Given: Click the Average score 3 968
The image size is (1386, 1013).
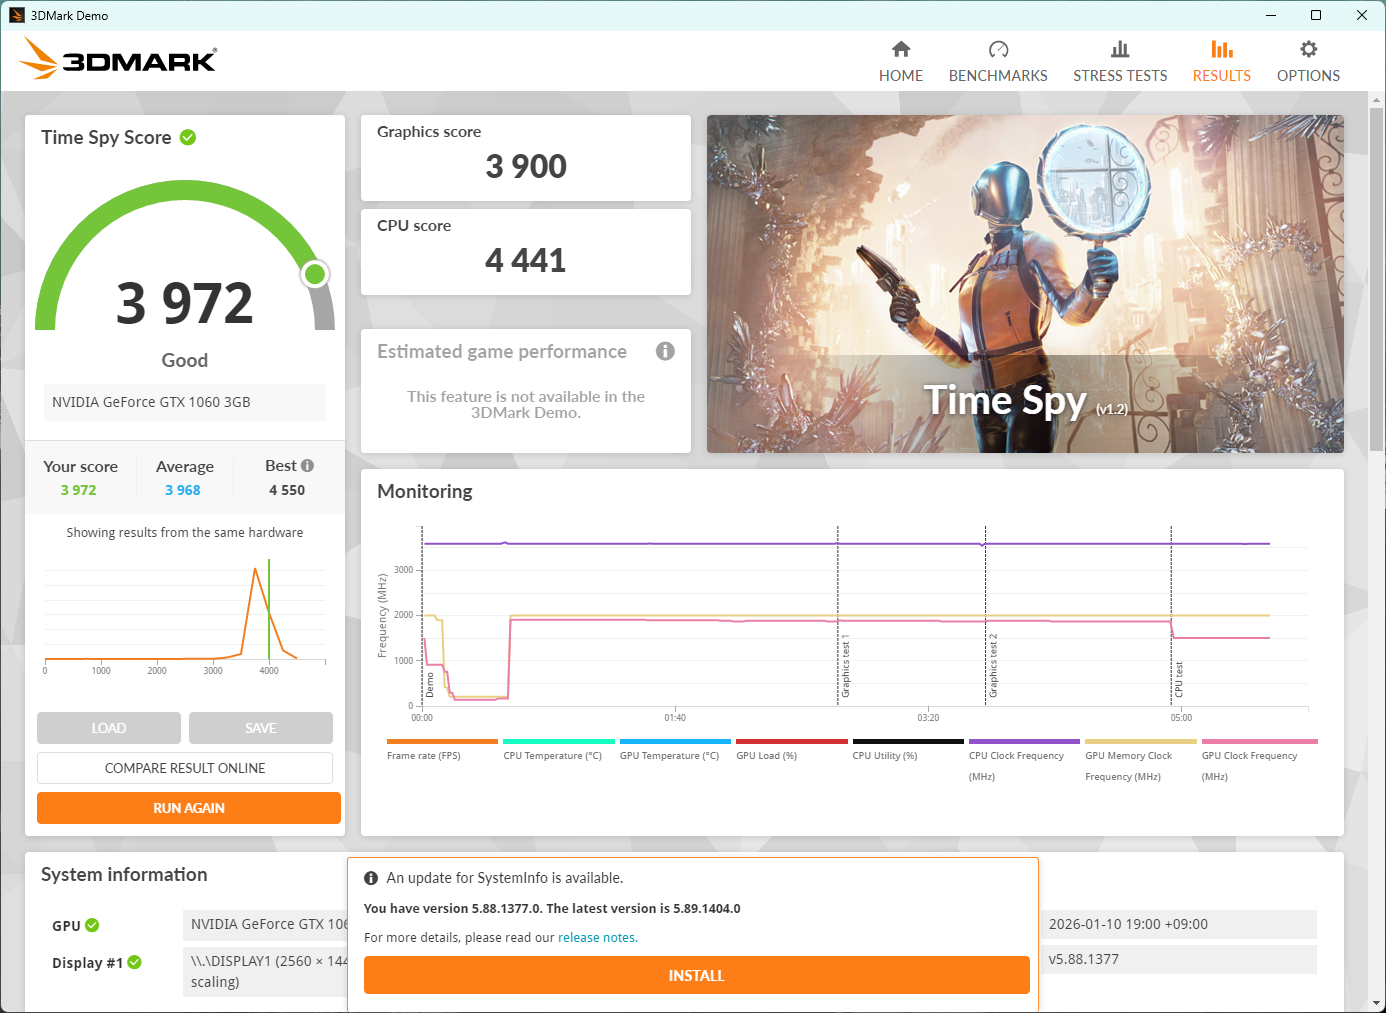Looking at the screenshot, I should pos(183,490).
